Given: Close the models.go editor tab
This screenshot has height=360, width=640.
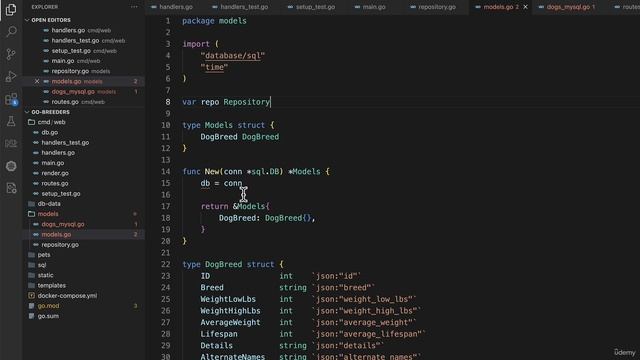Looking at the screenshot, I should [x=525, y=7].
